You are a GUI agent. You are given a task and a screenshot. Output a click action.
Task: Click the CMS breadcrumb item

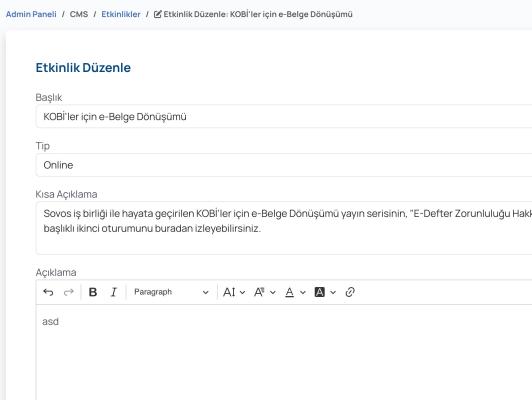pyautogui.click(x=79, y=14)
